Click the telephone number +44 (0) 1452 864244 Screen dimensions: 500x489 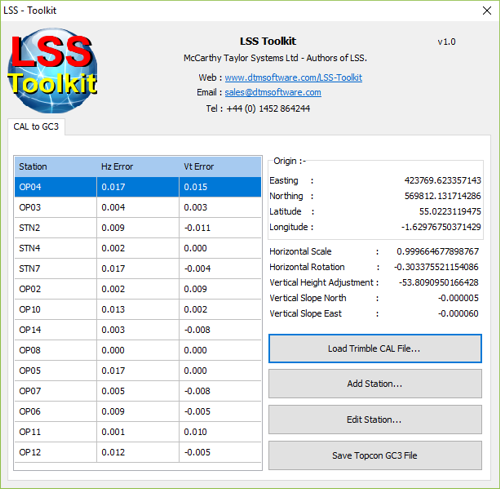(x=268, y=108)
